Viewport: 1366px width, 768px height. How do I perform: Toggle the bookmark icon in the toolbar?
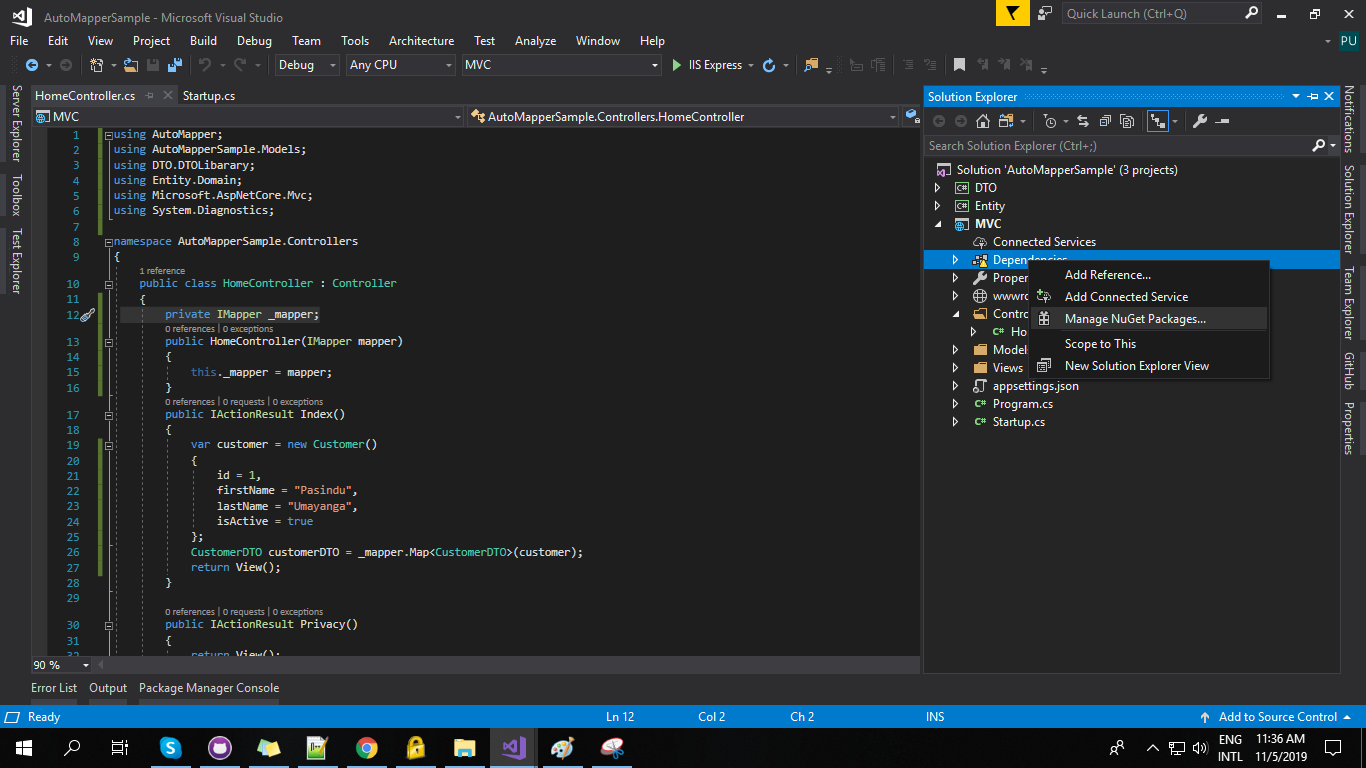point(959,65)
